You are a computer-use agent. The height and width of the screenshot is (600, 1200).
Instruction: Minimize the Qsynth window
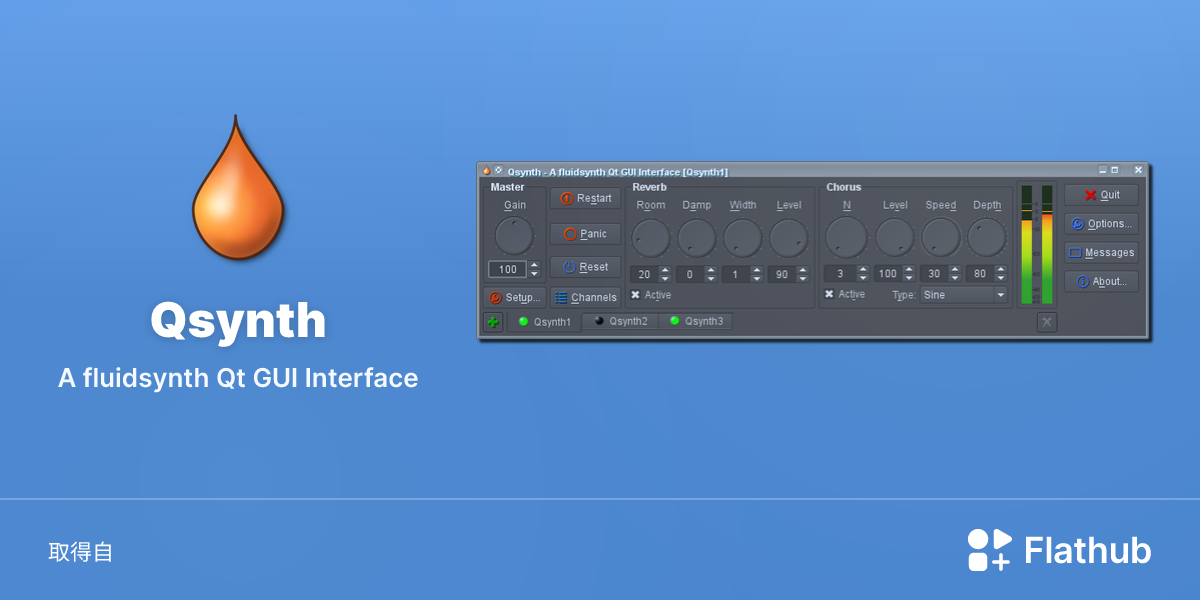click(1102, 171)
